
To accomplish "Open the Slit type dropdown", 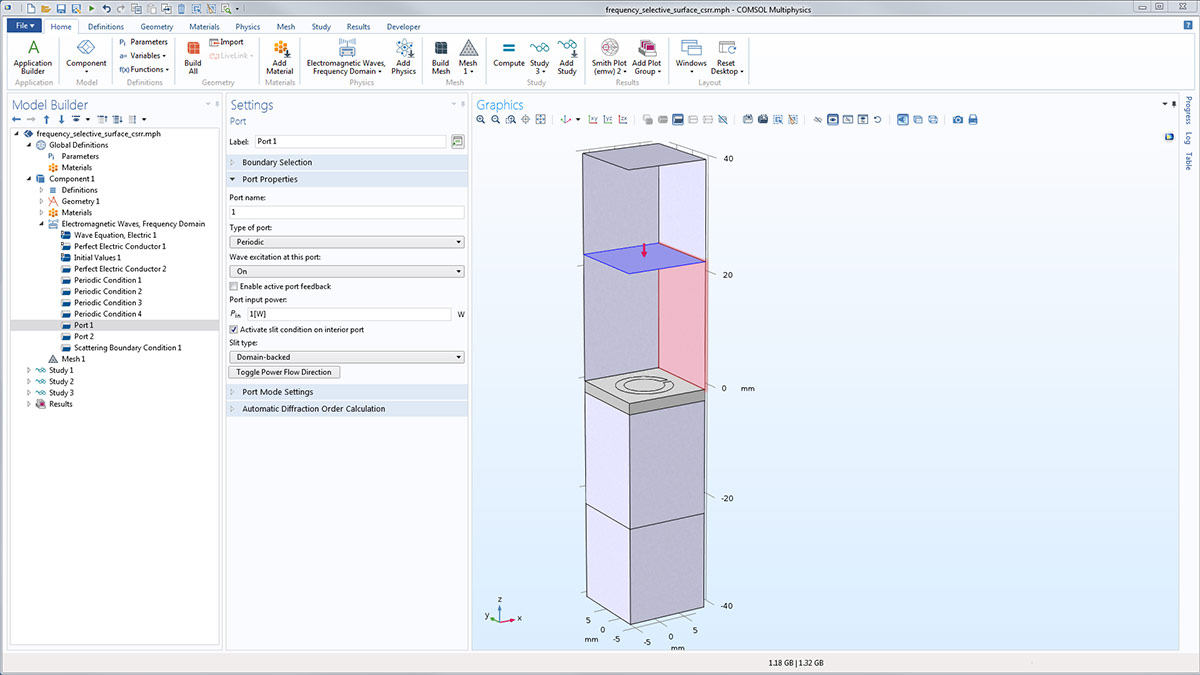I will pyautogui.click(x=346, y=357).
